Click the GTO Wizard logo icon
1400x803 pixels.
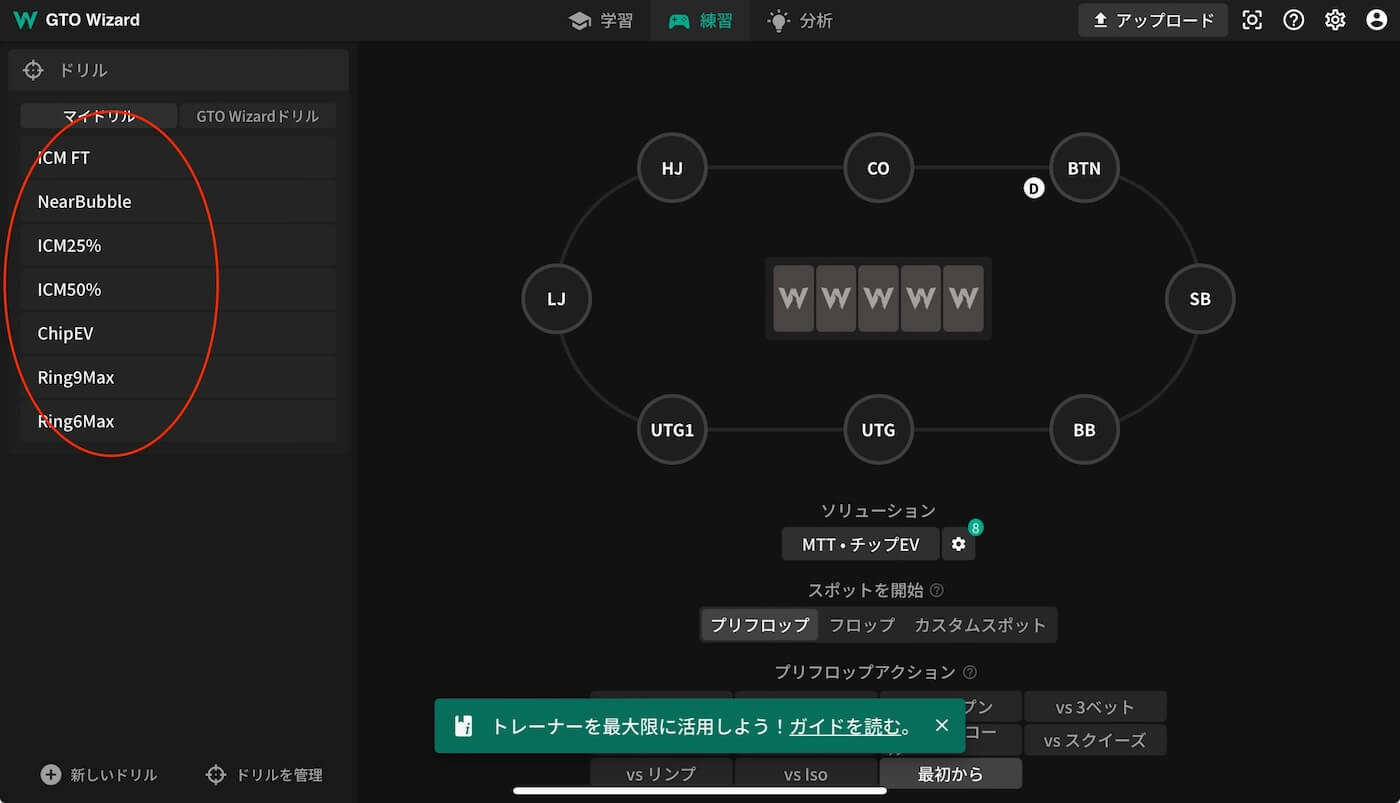pyautogui.click(x=25, y=20)
